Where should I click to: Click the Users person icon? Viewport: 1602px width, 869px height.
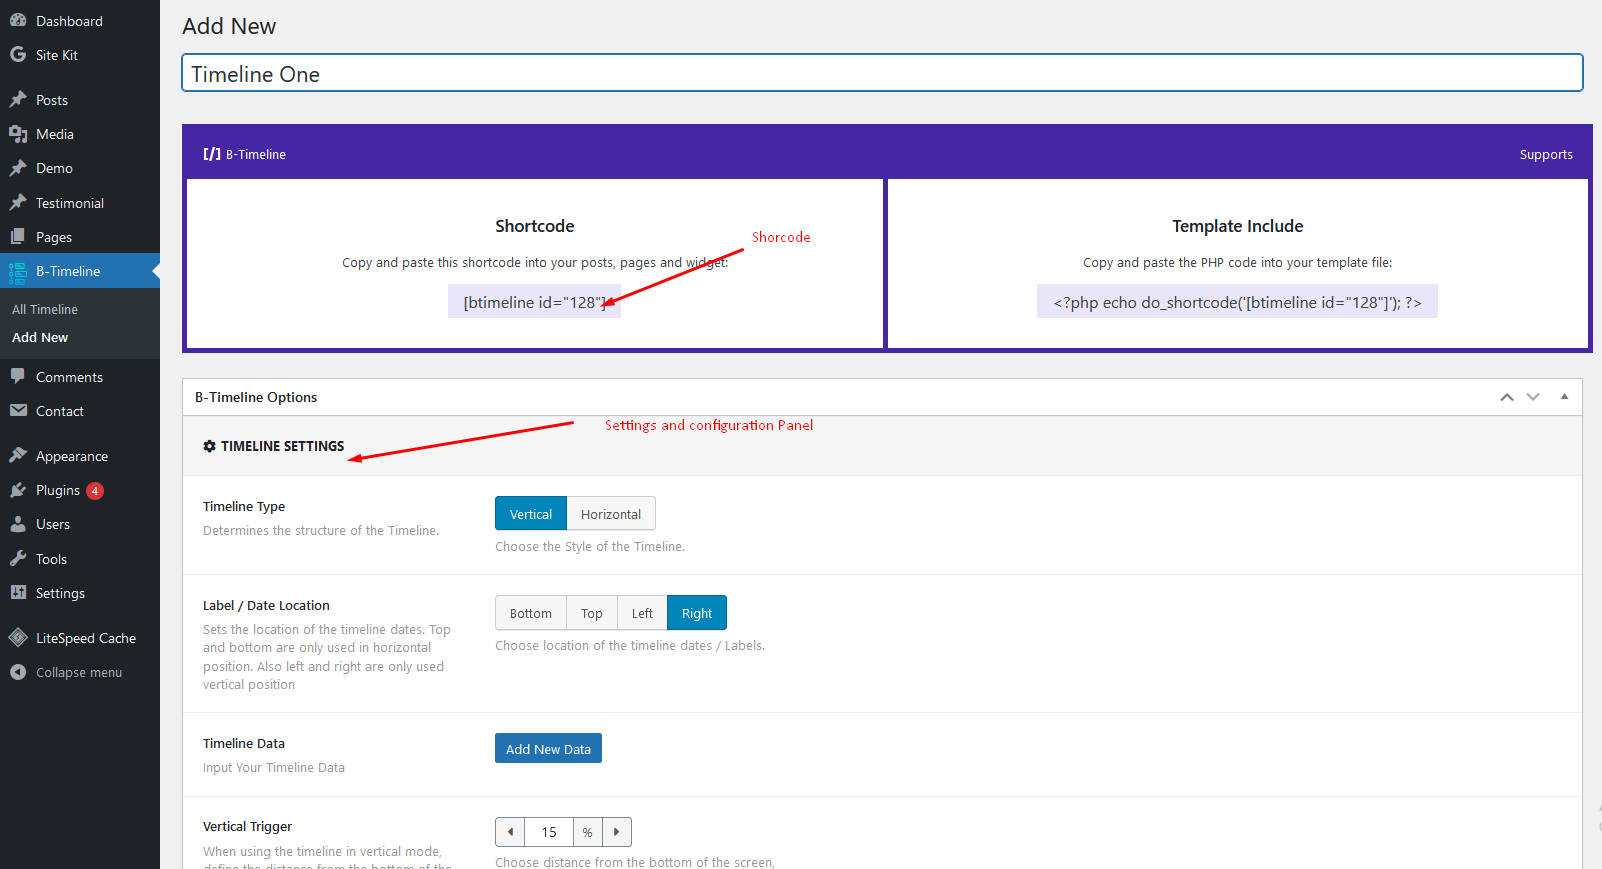tap(18, 523)
